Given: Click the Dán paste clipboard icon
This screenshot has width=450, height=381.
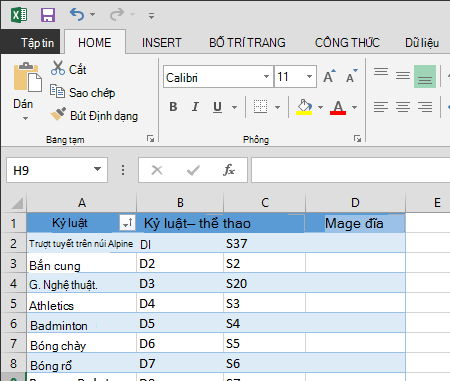Looking at the screenshot, I should [28, 77].
